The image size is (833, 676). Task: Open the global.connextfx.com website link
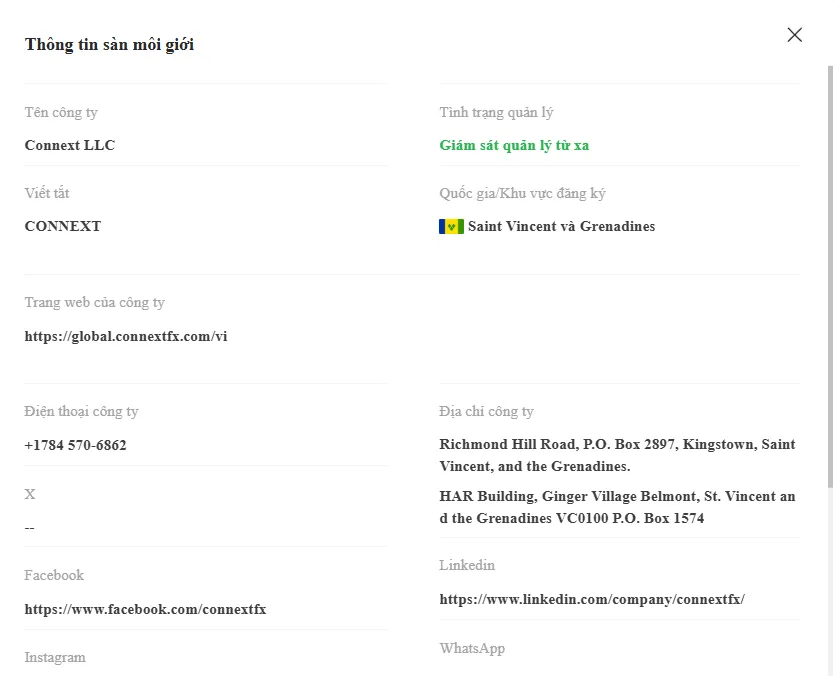tap(126, 336)
